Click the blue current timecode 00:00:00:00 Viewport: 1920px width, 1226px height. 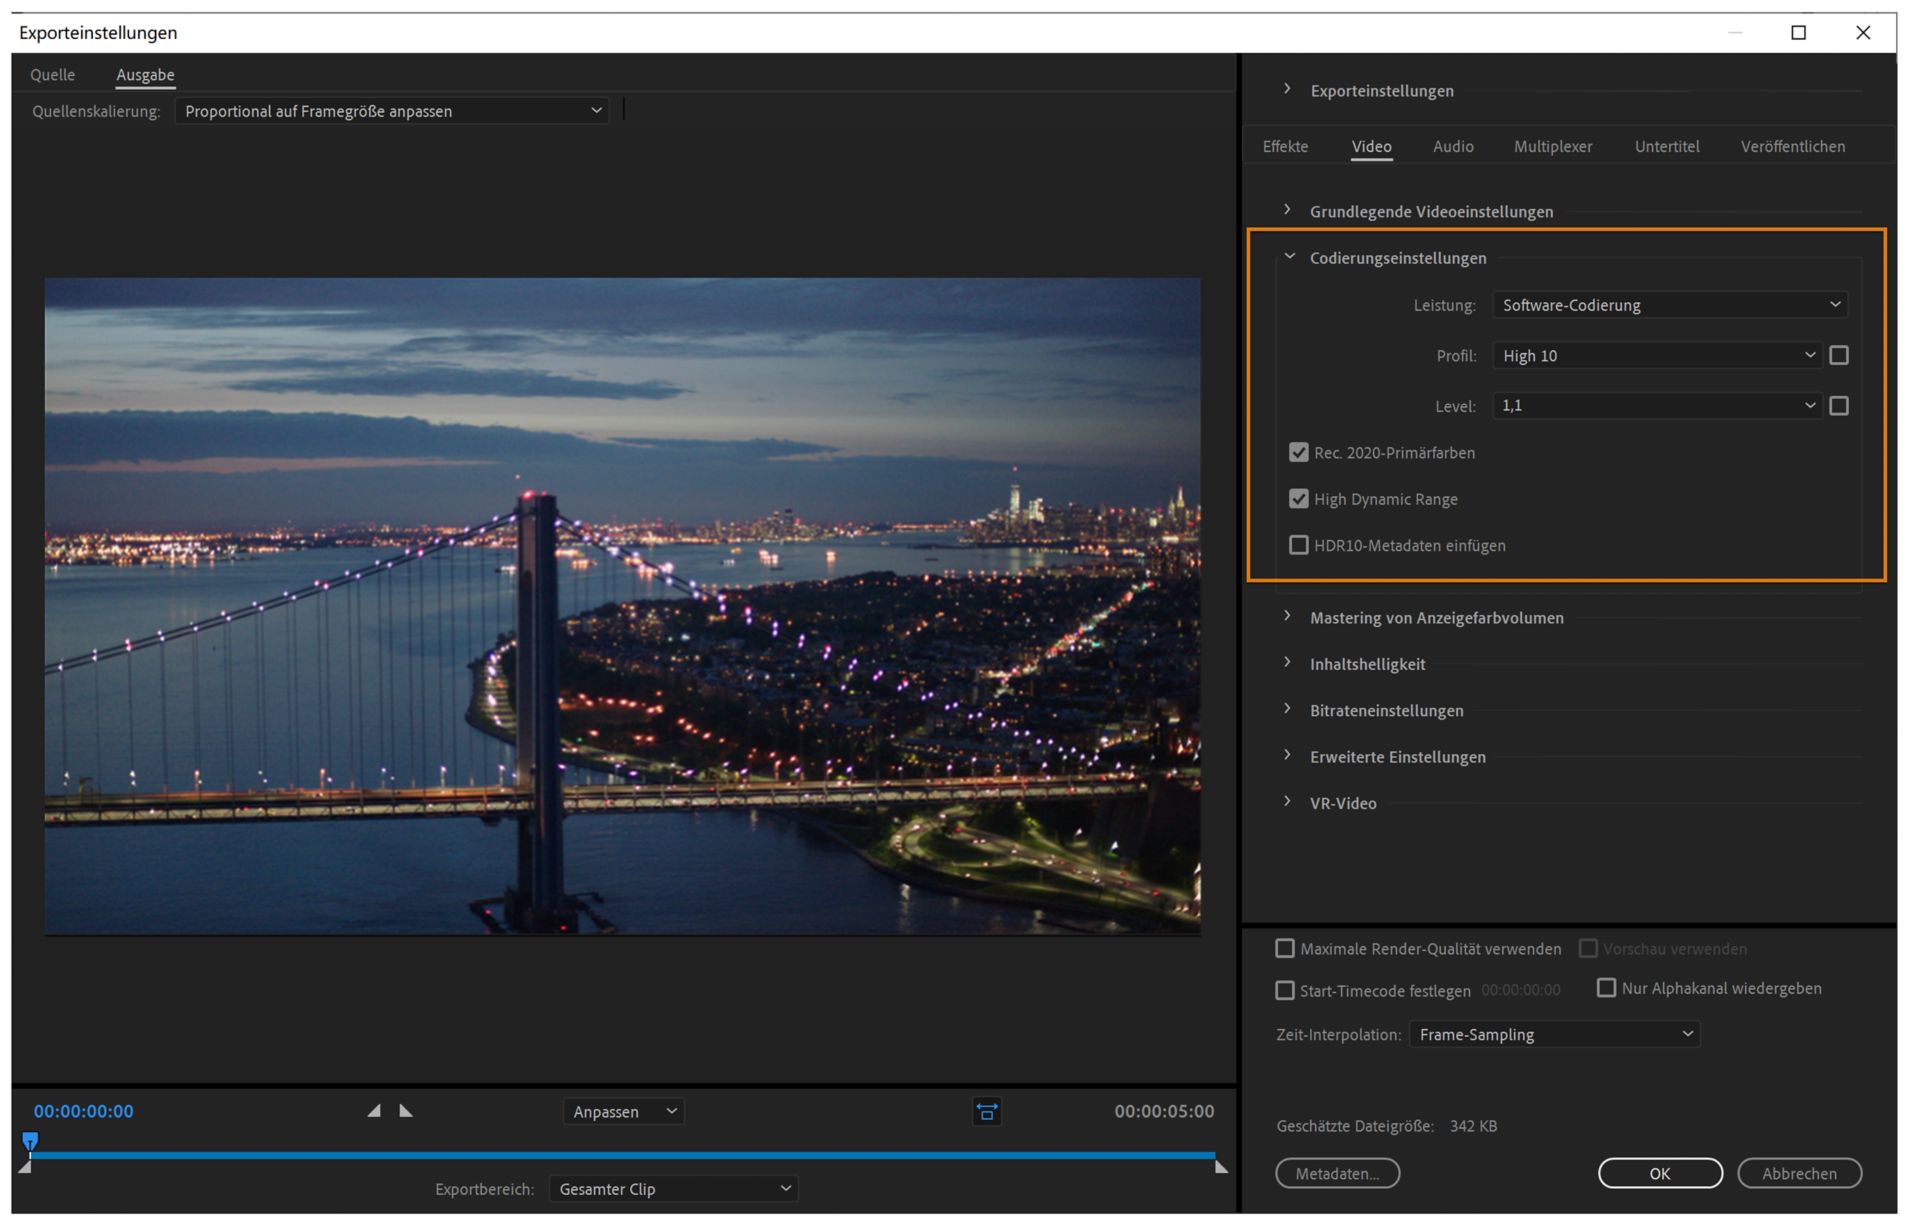83,1111
